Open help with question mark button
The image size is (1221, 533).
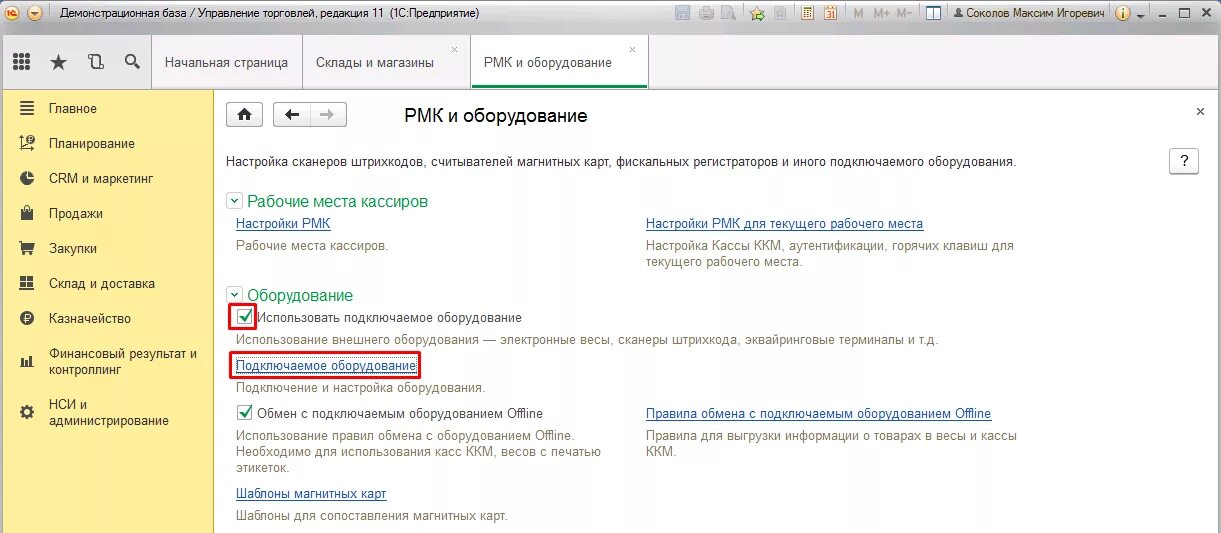1184,162
